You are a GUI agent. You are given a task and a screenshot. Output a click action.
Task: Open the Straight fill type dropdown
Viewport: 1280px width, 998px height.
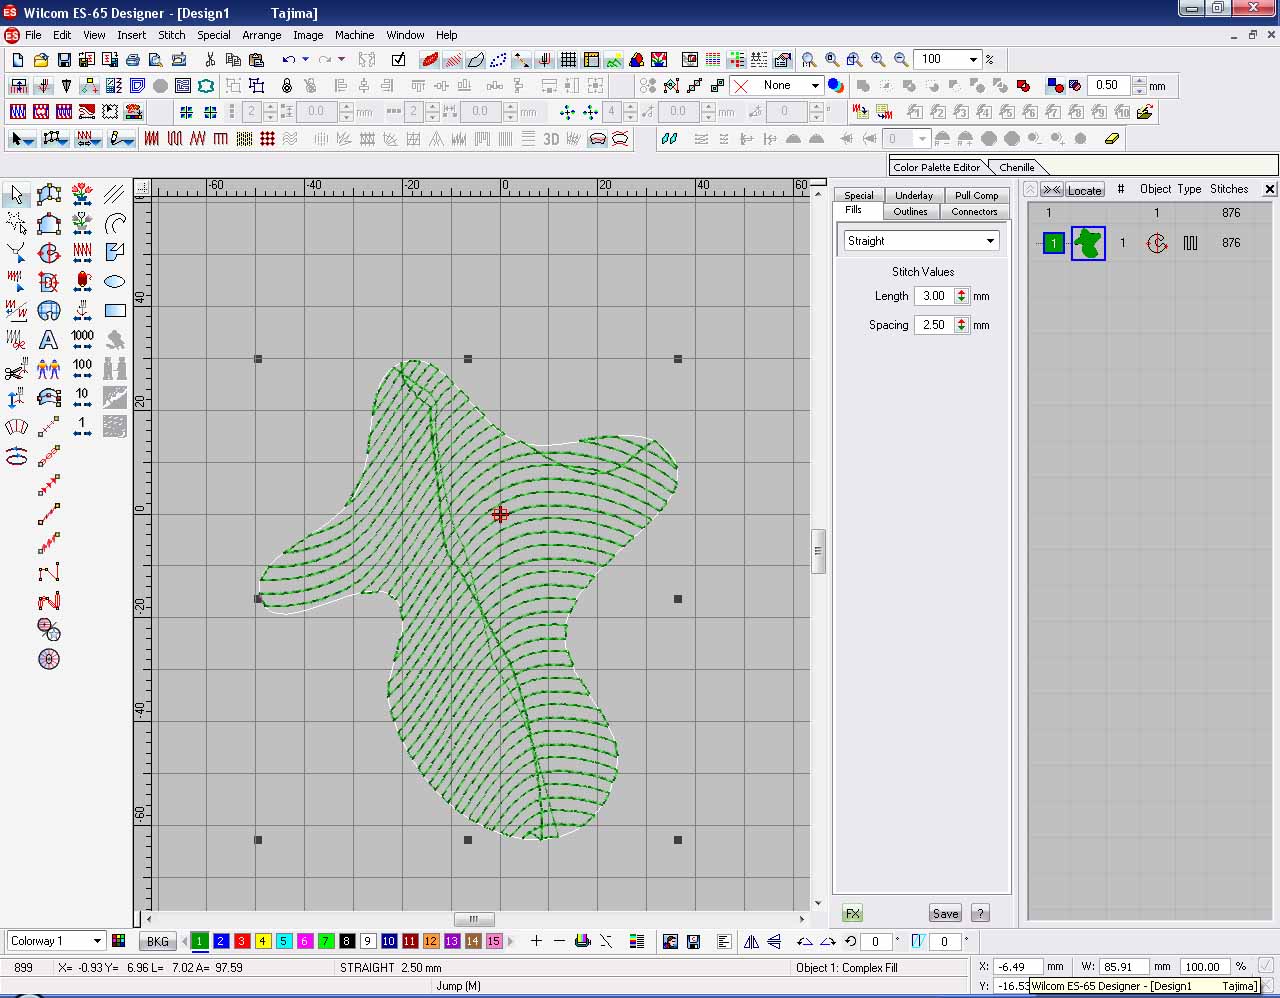click(x=990, y=241)
